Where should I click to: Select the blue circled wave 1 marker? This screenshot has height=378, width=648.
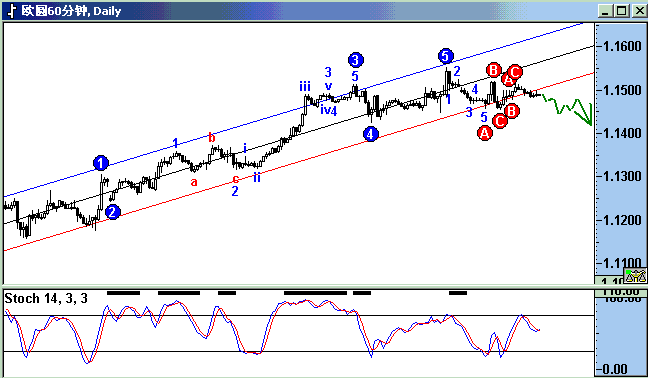[x=100, y=163]
